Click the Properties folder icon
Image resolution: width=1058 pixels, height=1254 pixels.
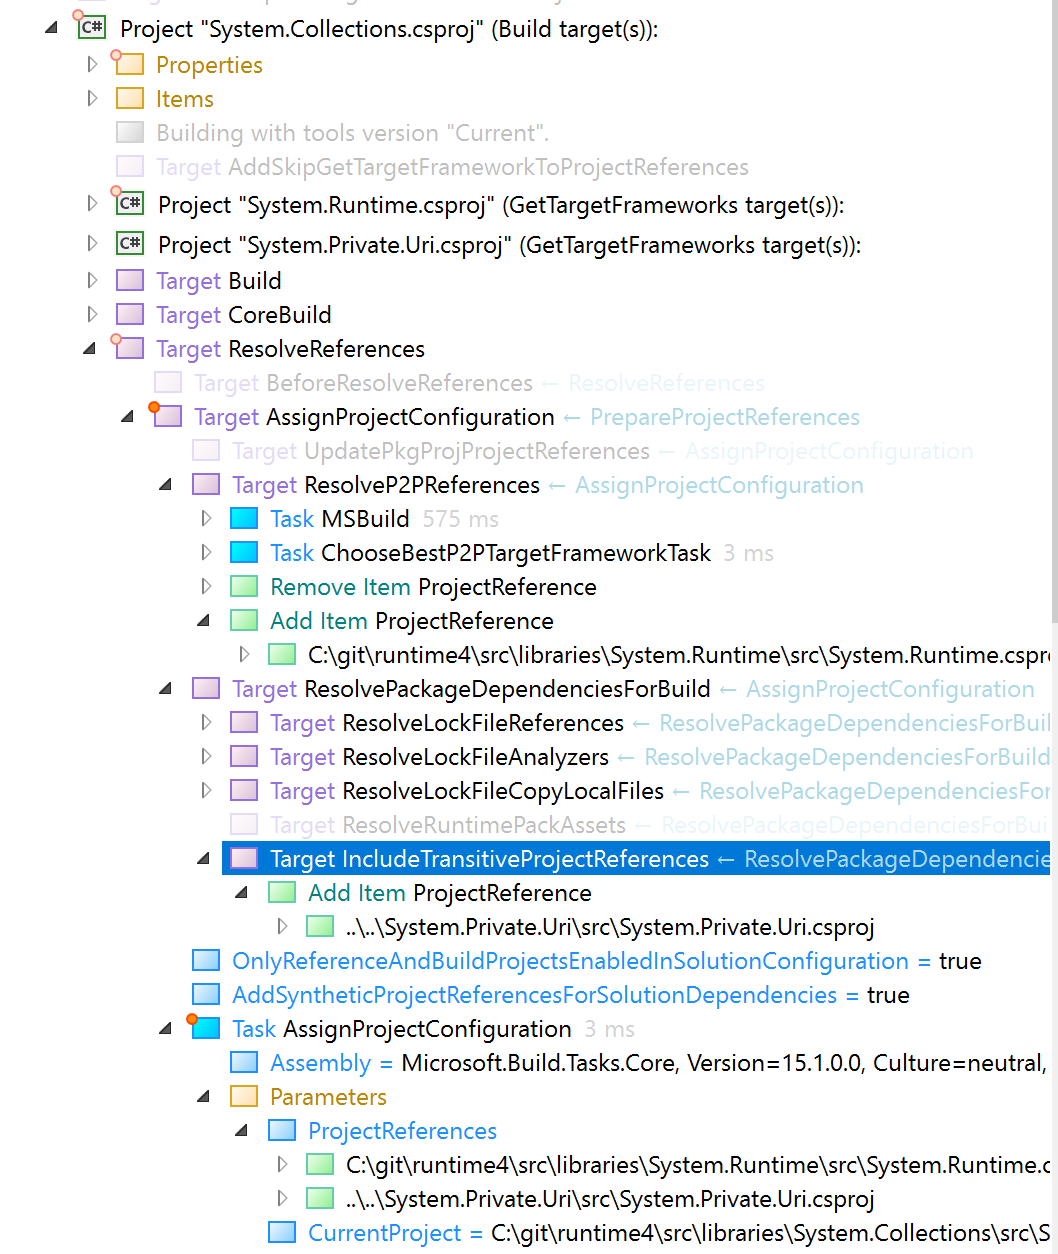(x=130, y=65)
